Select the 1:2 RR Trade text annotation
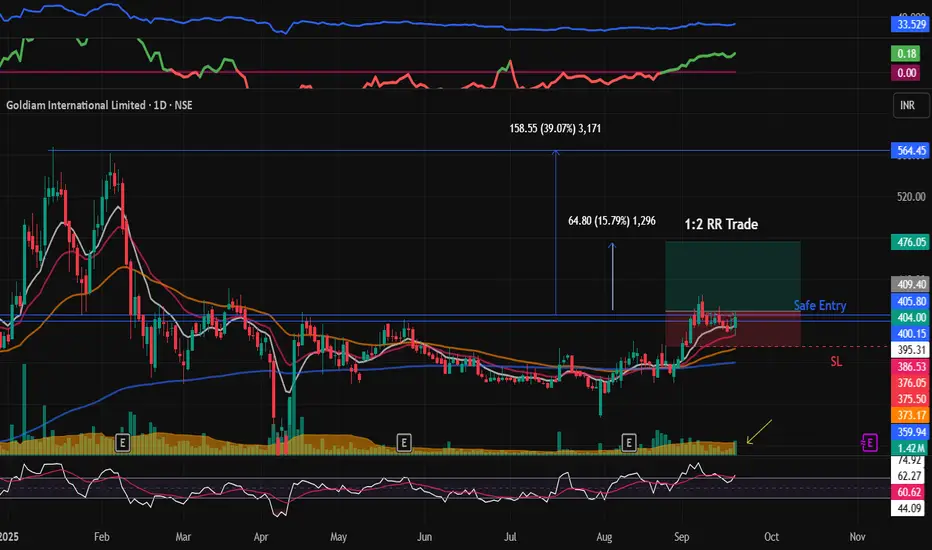This screenshot has height=550, width=932. (721, 224)
